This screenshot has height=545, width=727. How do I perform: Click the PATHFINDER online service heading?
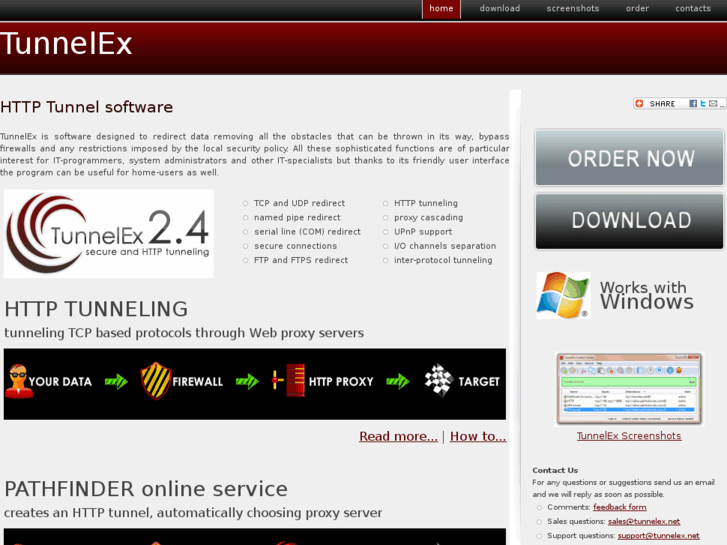click(x=146, y=489)
